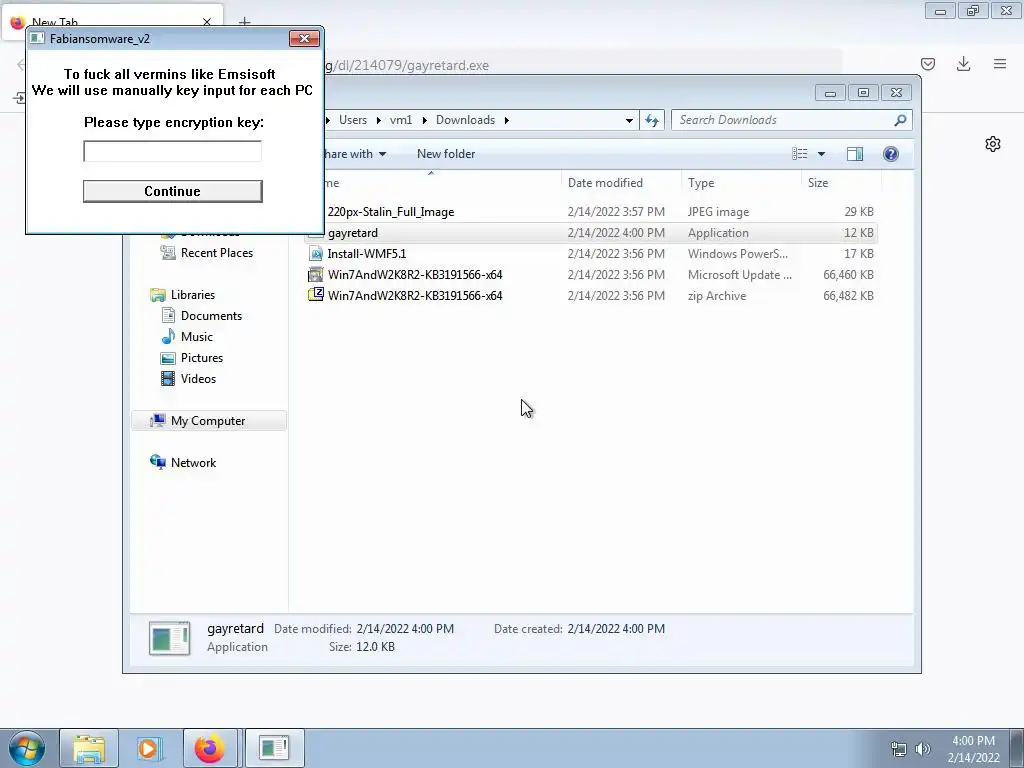The width and height of the screenshot is (1024, 768).
Task: Click the volume speaker tray icon
Action: point(923,749)
